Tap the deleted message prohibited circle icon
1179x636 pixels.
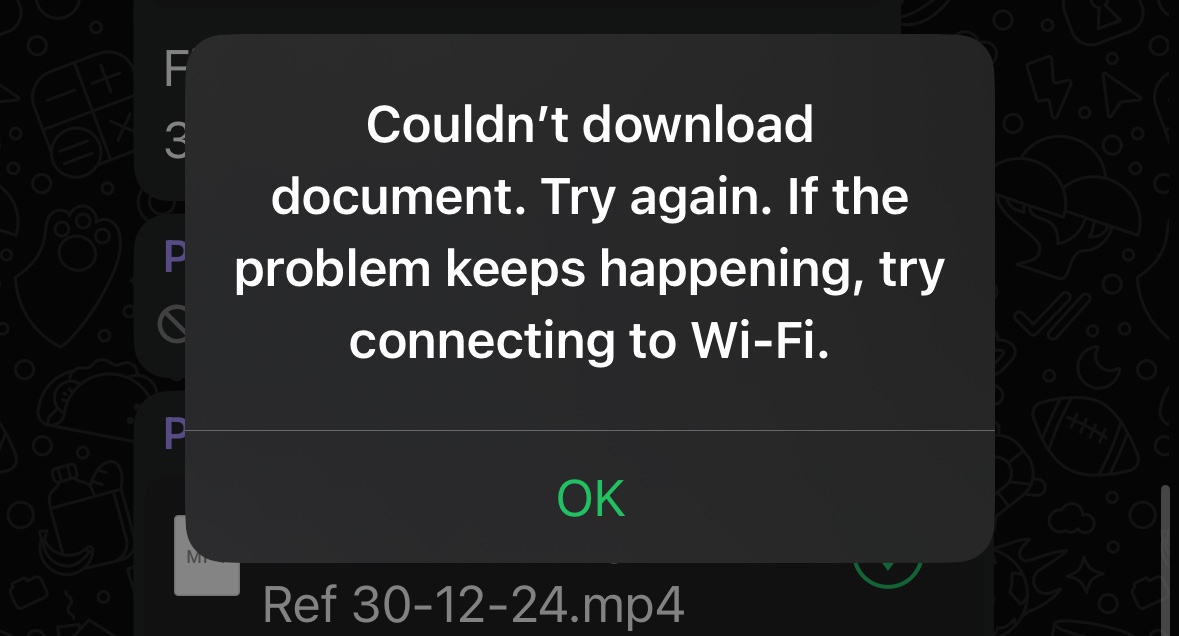(172, 326)
